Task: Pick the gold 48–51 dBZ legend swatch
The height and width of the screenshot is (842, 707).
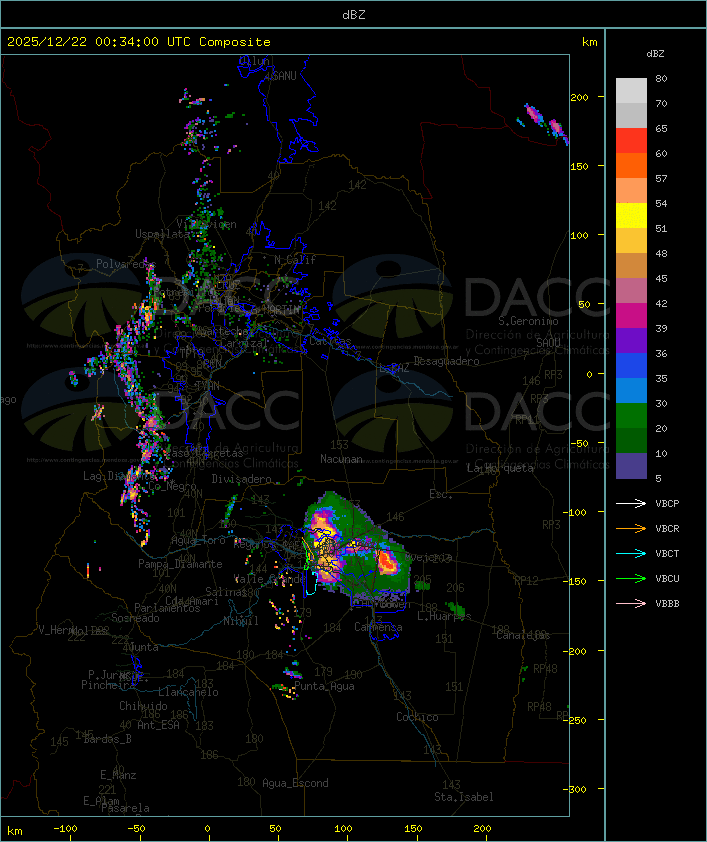Action: point(631,240)
